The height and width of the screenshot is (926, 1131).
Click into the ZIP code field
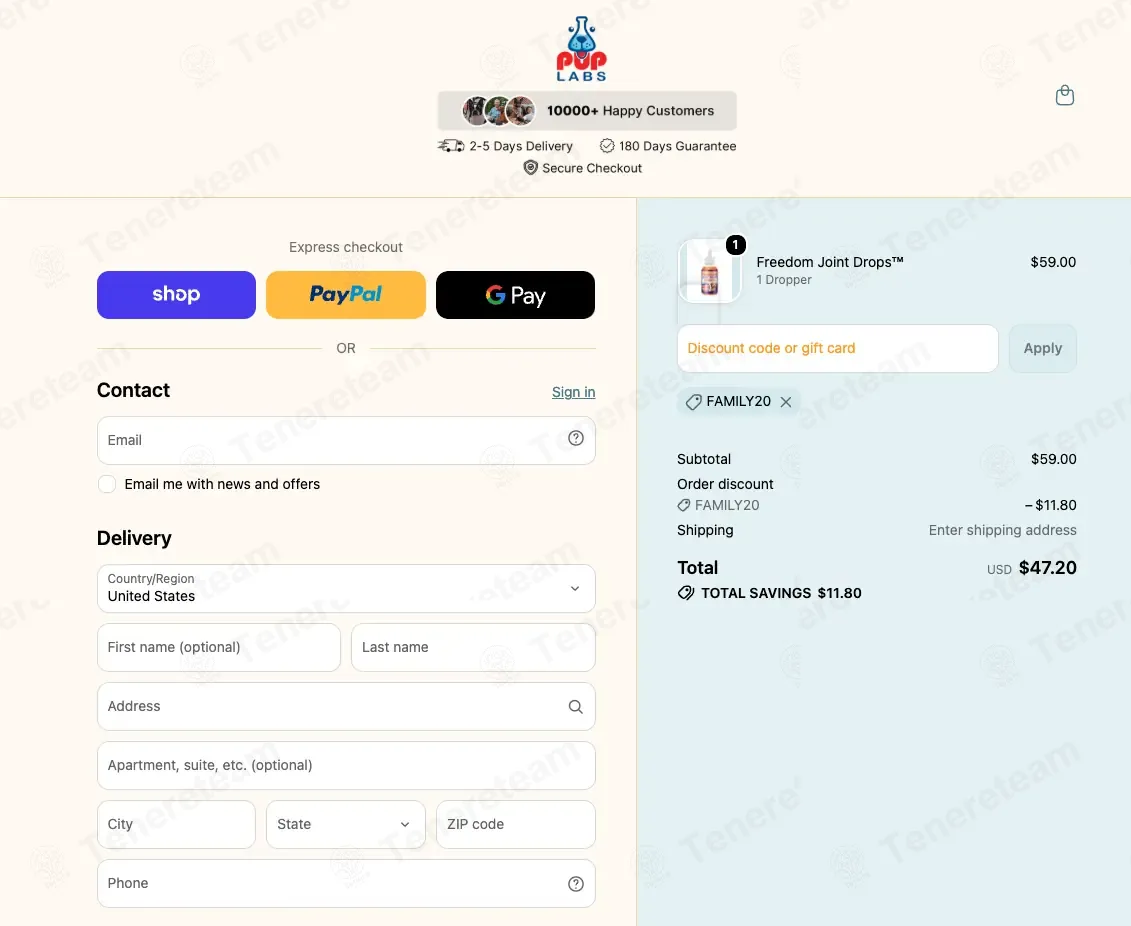tap(516, 824)
